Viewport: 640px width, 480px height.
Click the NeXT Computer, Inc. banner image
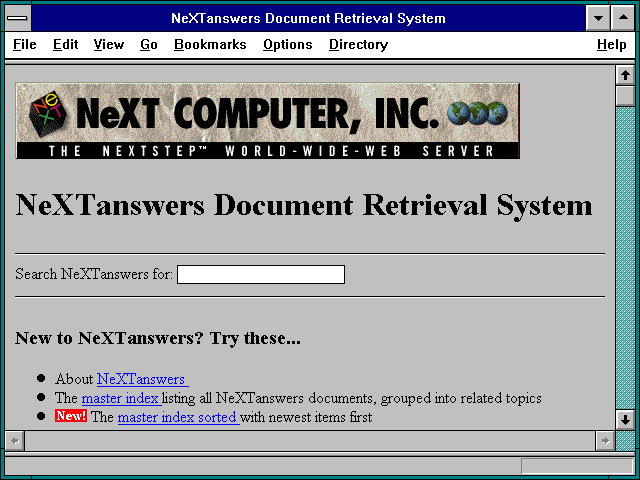(x=267, y=121)
